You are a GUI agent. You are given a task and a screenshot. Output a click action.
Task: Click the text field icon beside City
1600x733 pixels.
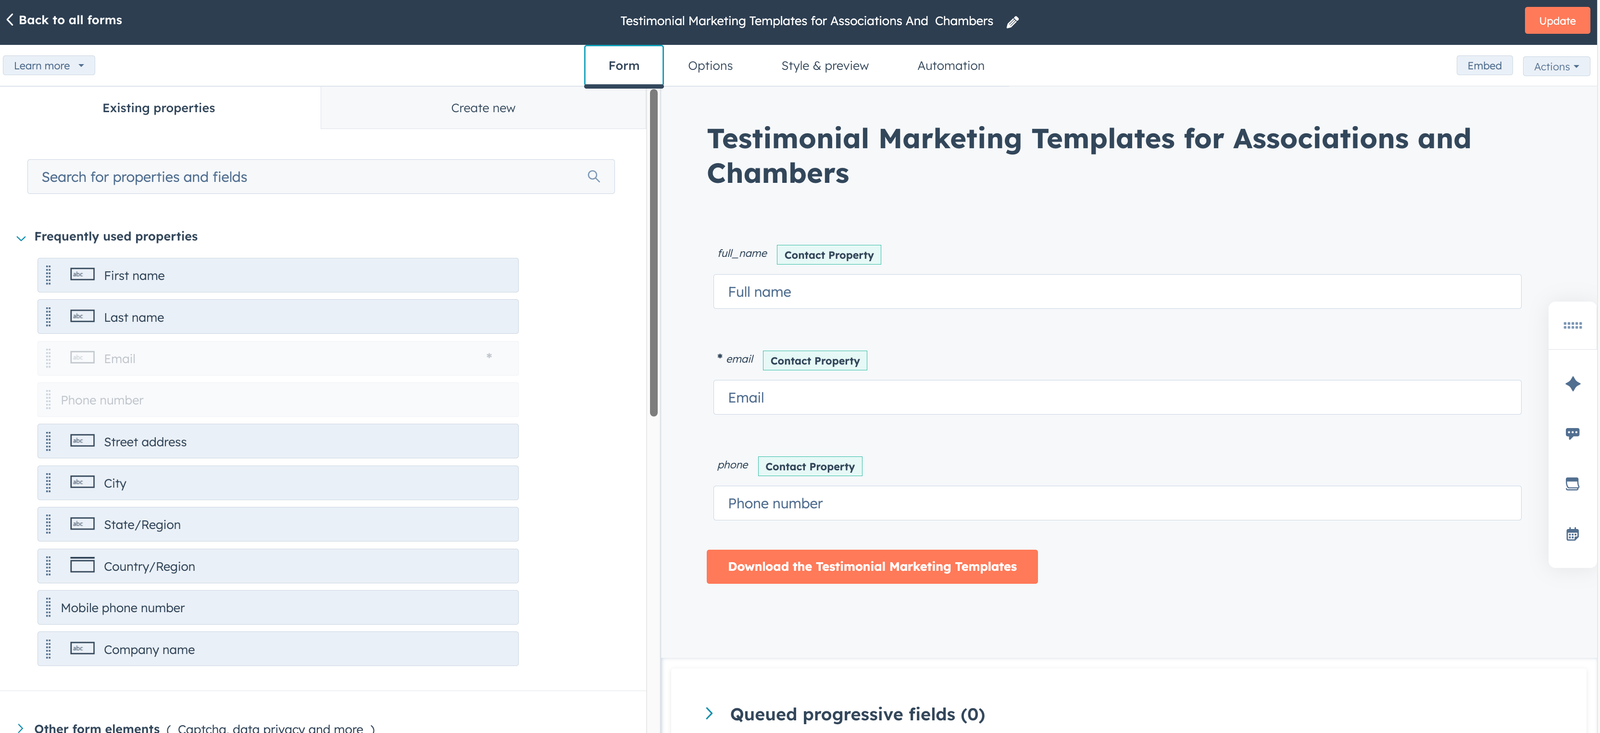click(x=83, y=482)
